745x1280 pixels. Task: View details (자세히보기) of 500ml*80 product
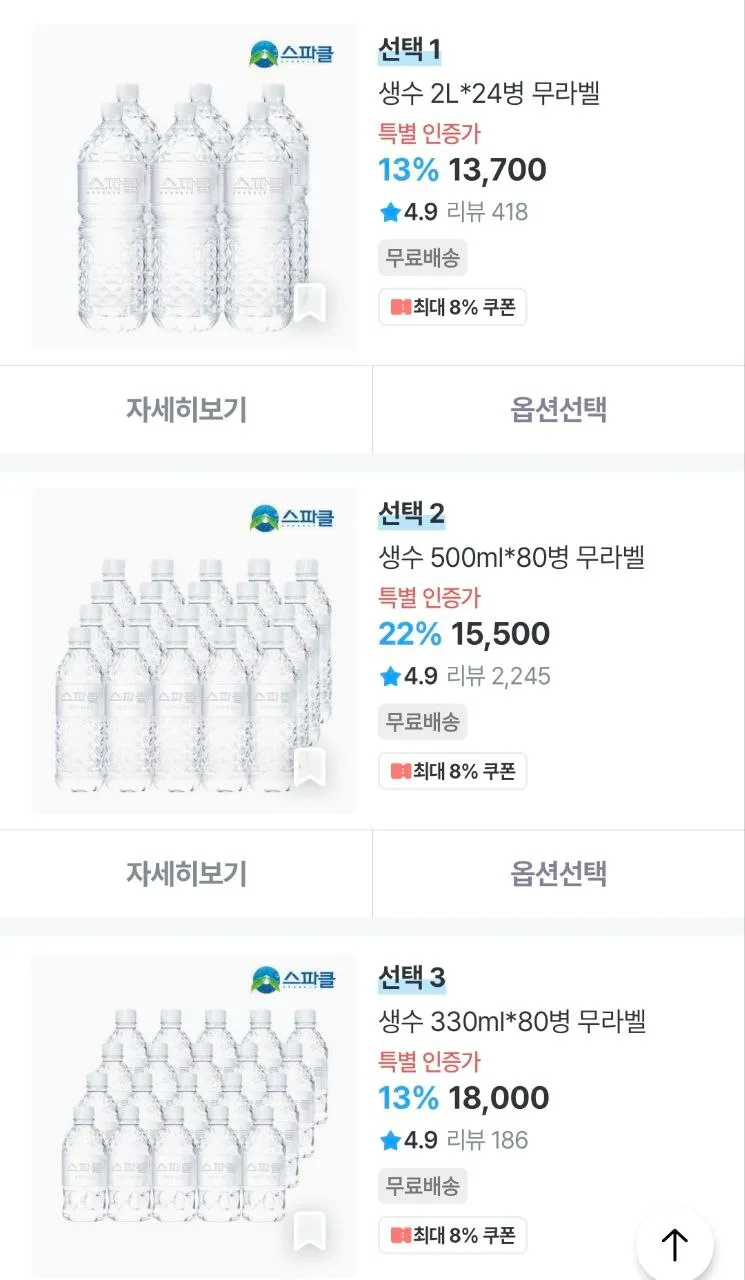[x=186, y=873]
